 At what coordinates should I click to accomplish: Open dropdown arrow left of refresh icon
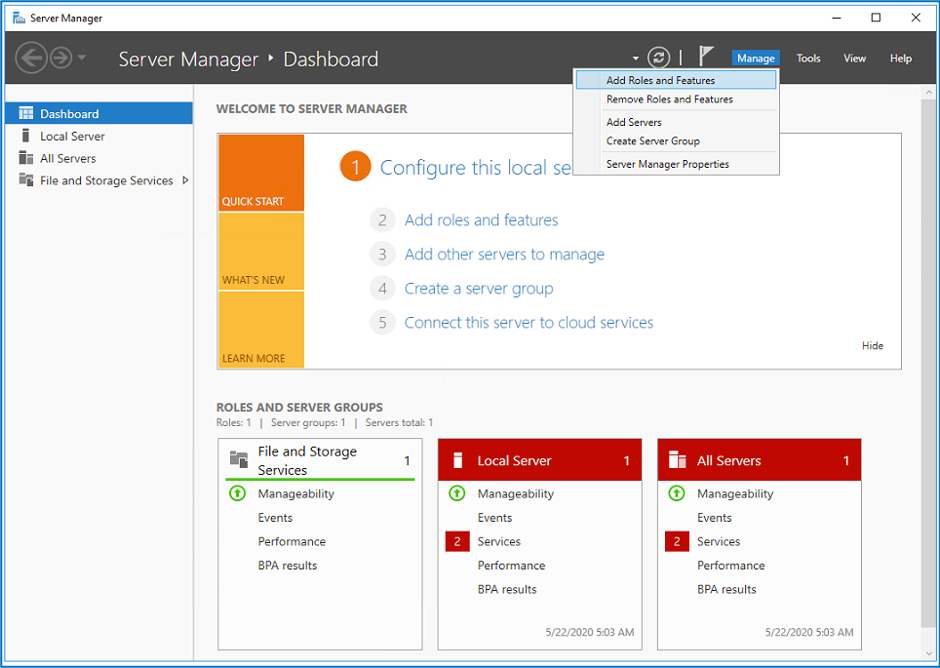(x=635, y=59)
